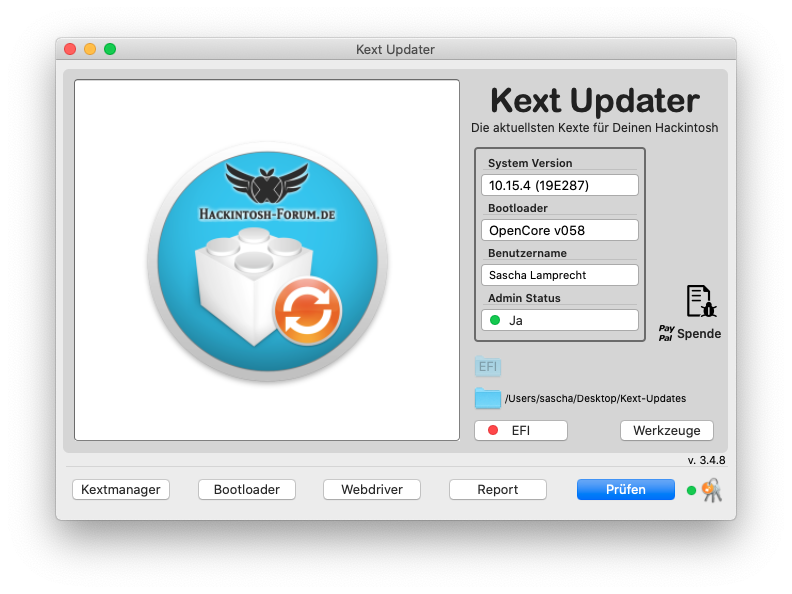Click the 'System Version' label

530,163
